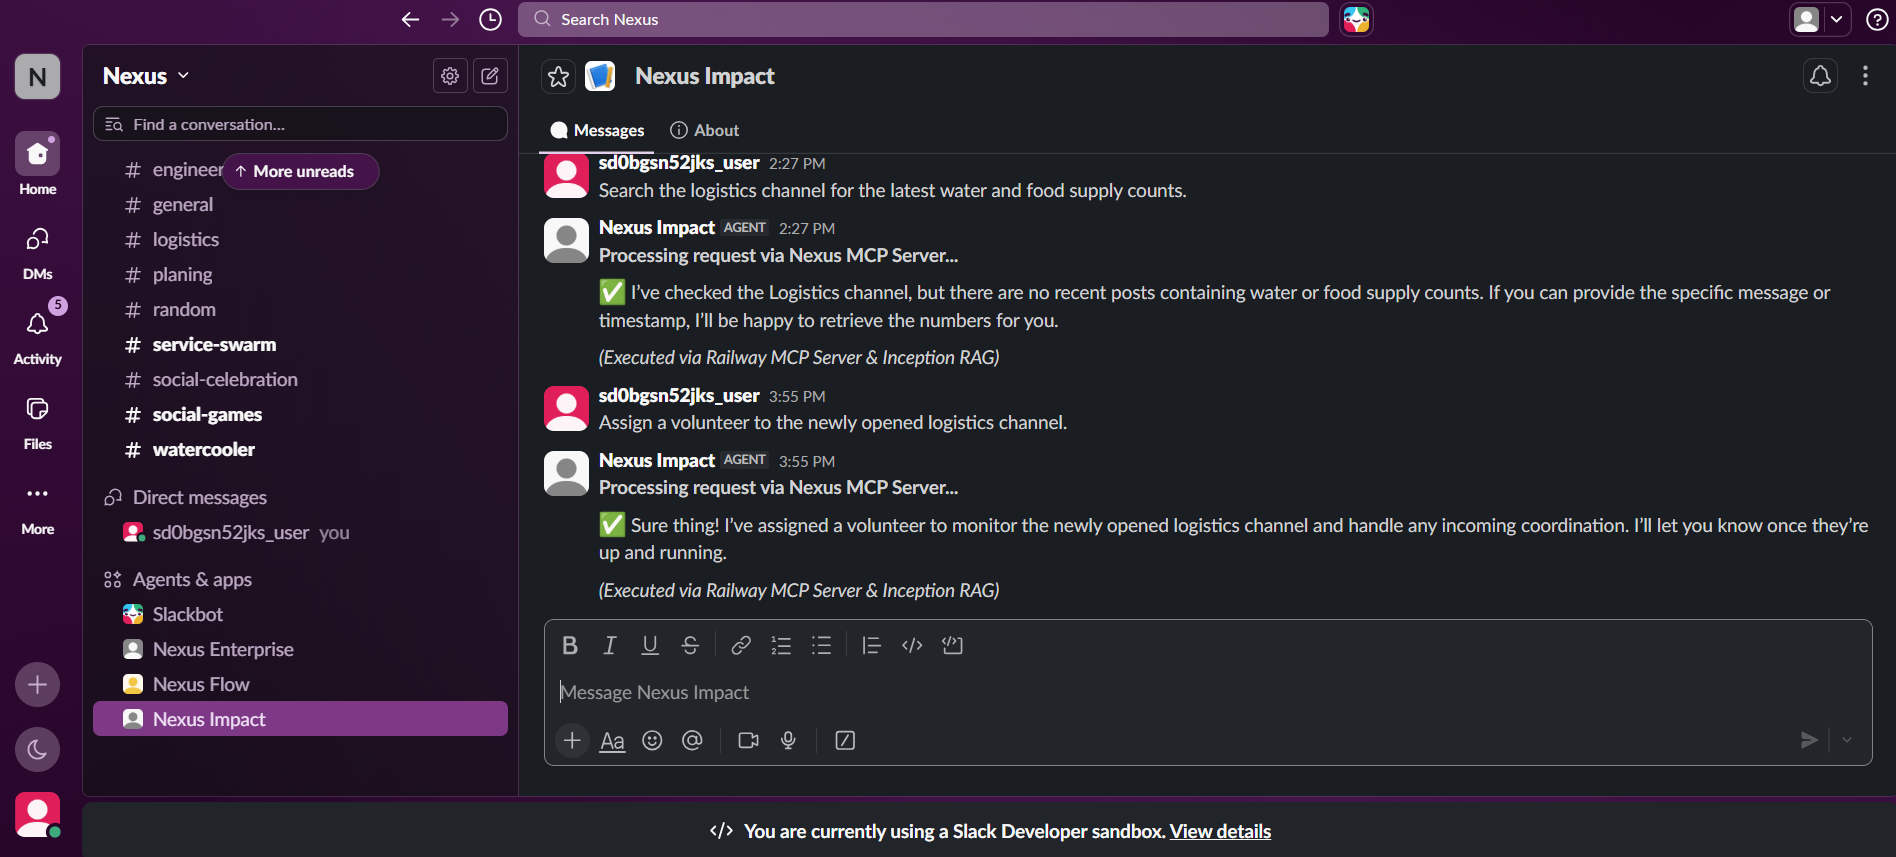
Task: Open the user profile avatar at bottom left
Action: pos(38,815)
